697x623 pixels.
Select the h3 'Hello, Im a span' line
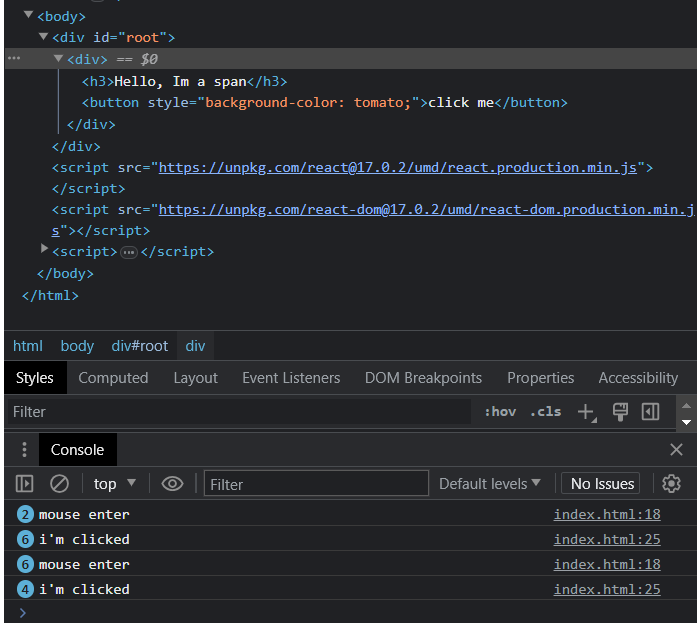coord(184,81)
